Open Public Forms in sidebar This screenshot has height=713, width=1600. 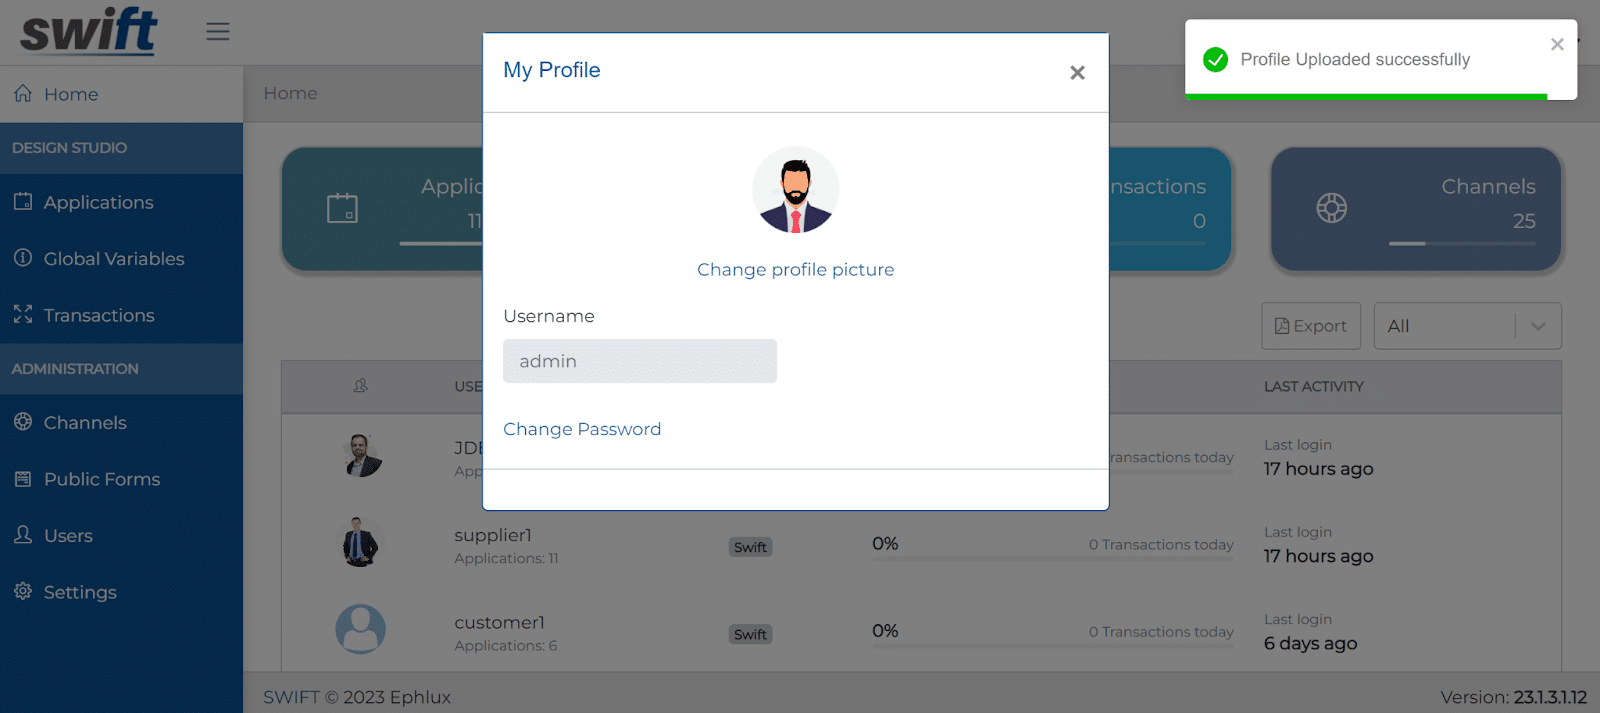point(121,479)
